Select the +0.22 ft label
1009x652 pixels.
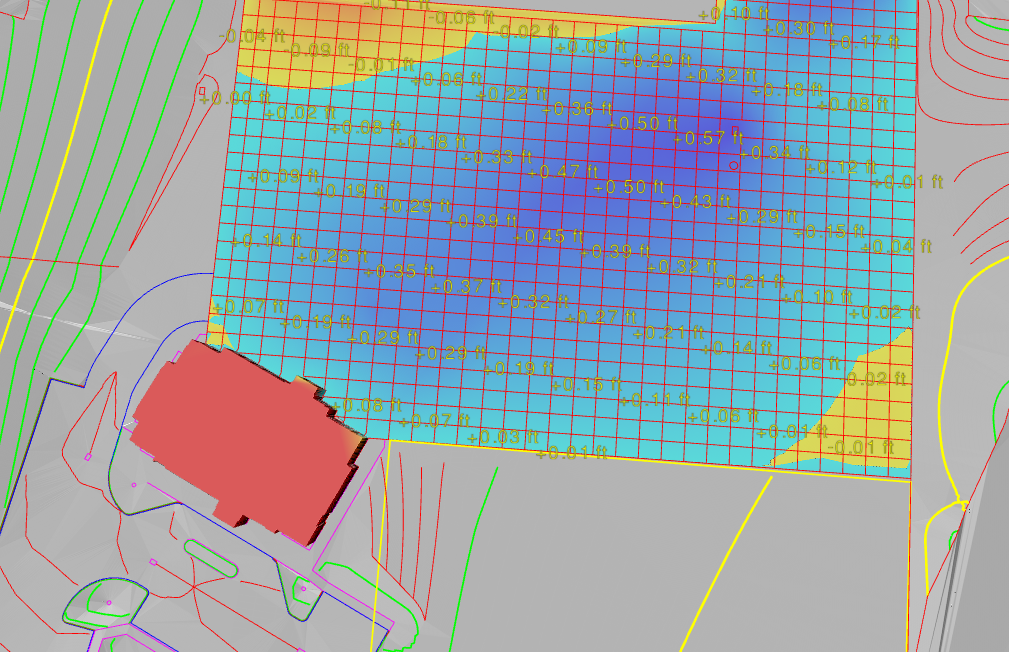click(x=512, y=94)
